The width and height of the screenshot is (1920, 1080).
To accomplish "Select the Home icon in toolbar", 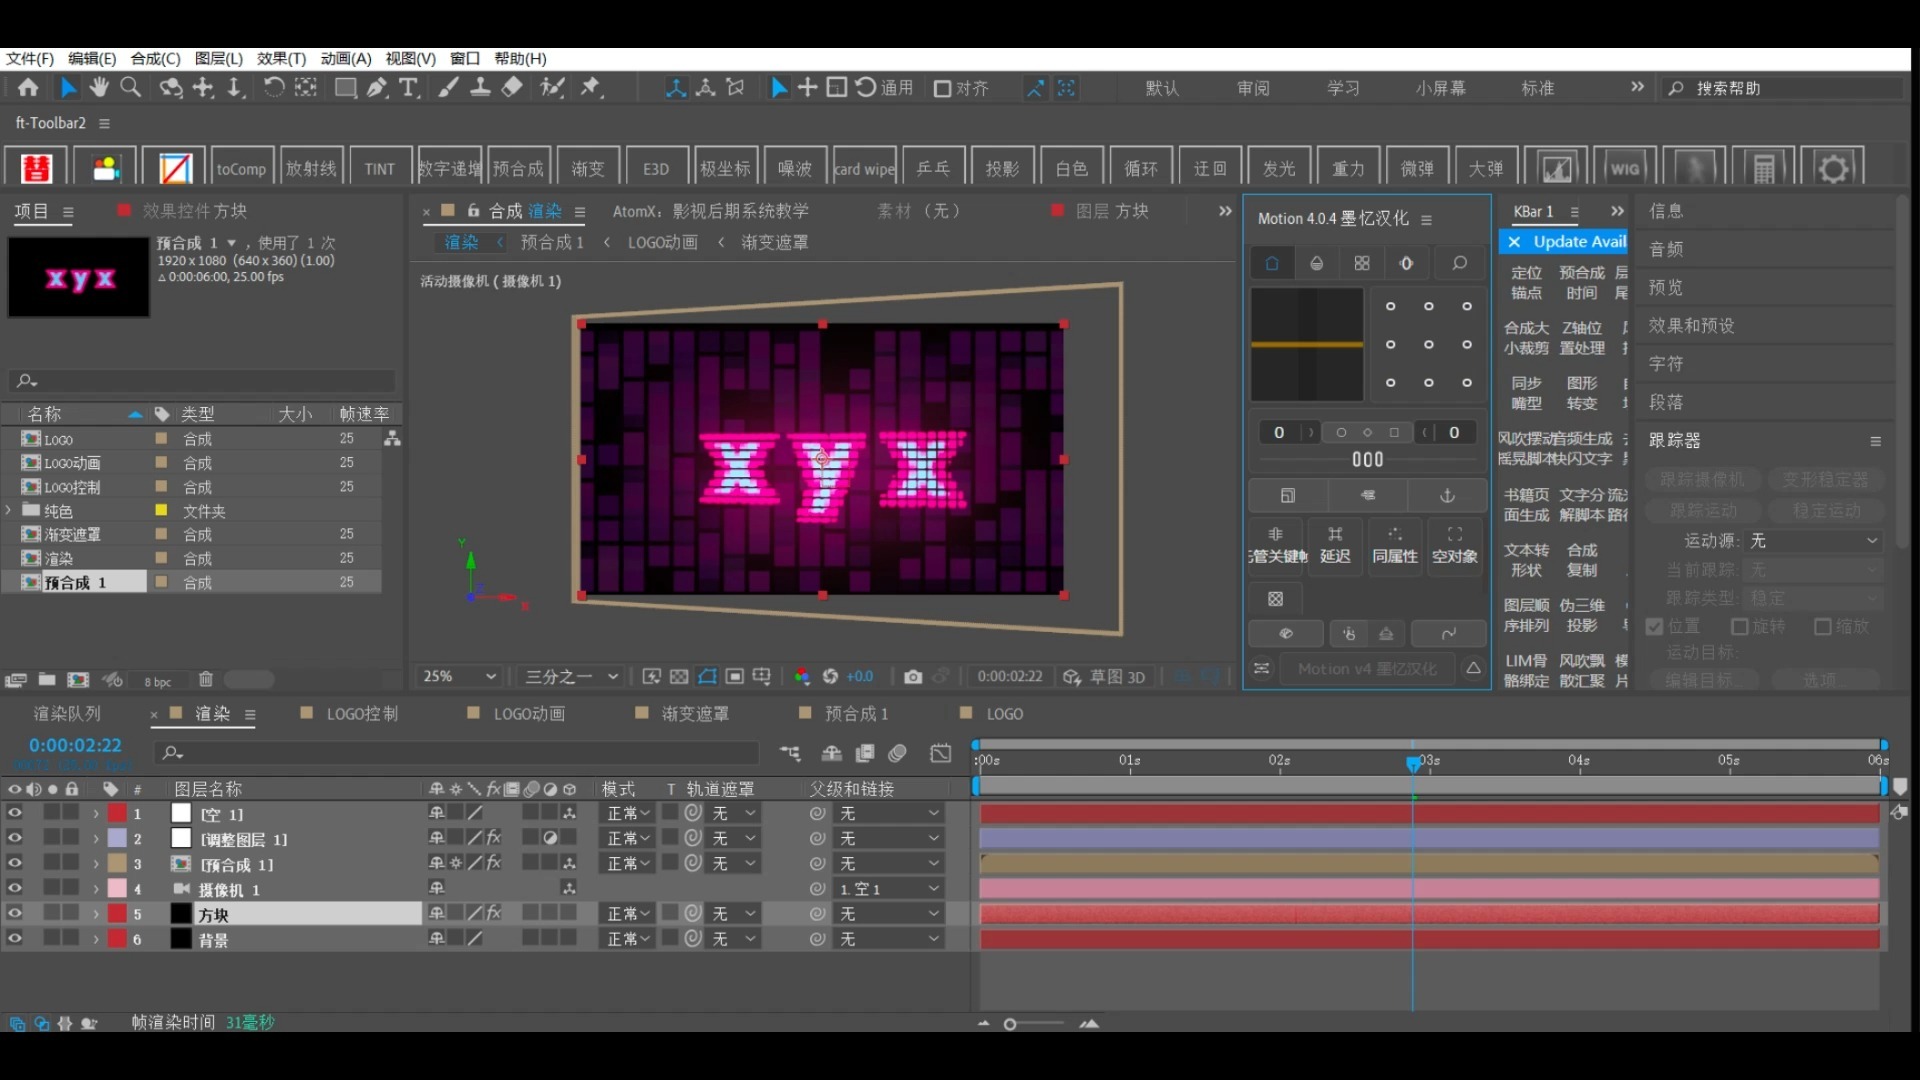I will (28, 88).
